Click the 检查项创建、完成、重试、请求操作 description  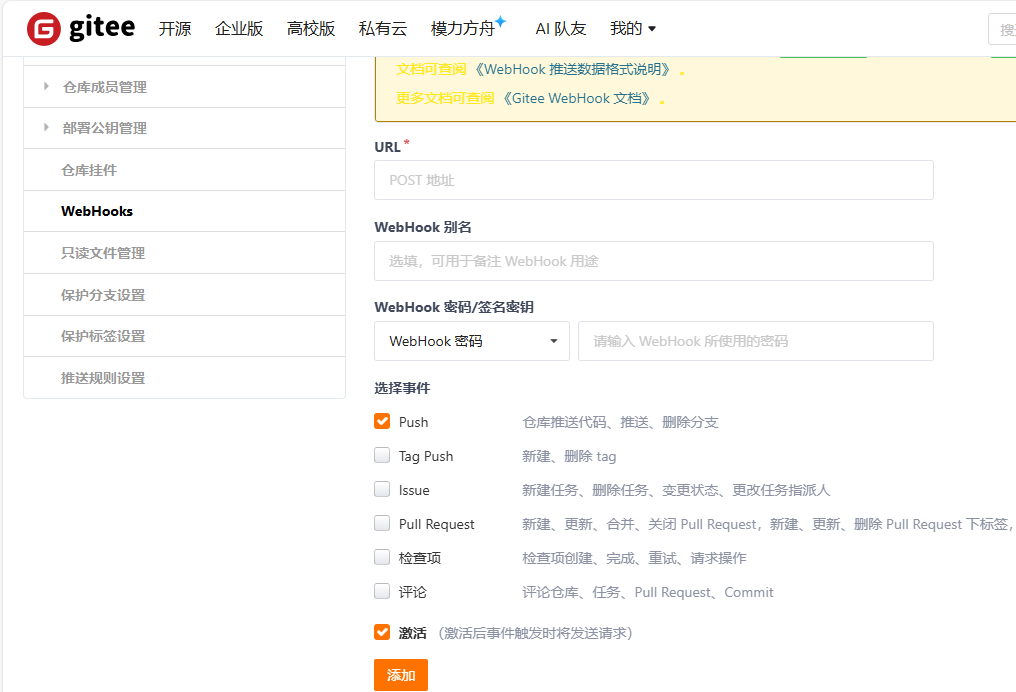pos(634,558)
